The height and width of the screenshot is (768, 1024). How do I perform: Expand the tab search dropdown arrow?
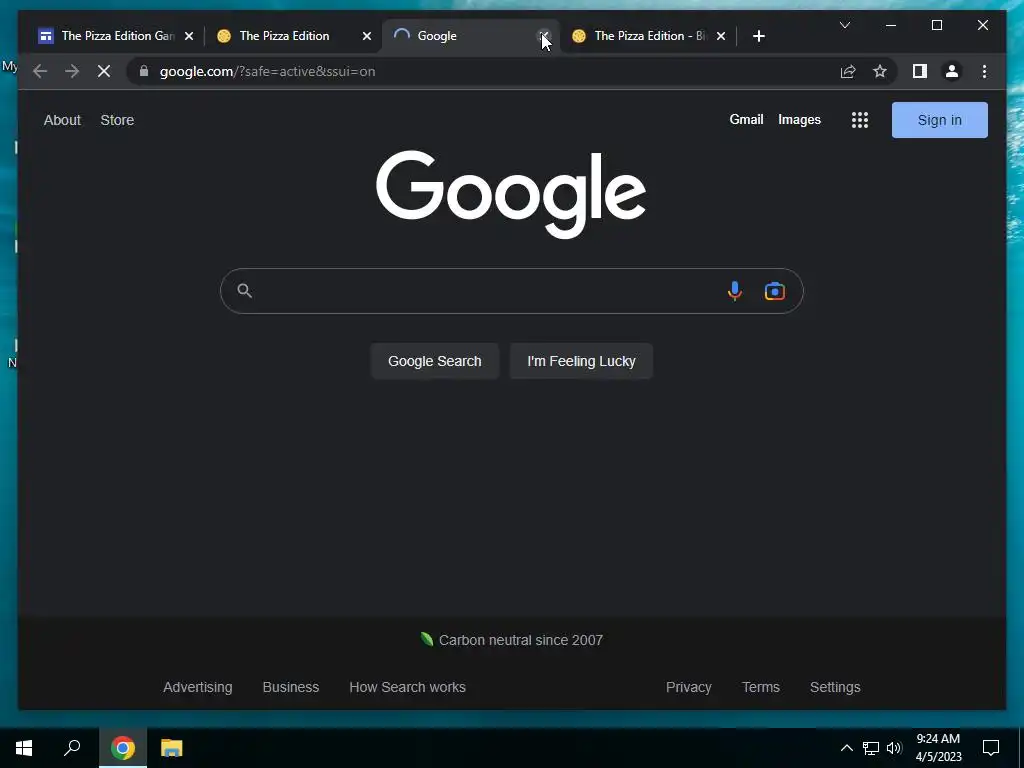pyautogui.click(x=844, y=25)
